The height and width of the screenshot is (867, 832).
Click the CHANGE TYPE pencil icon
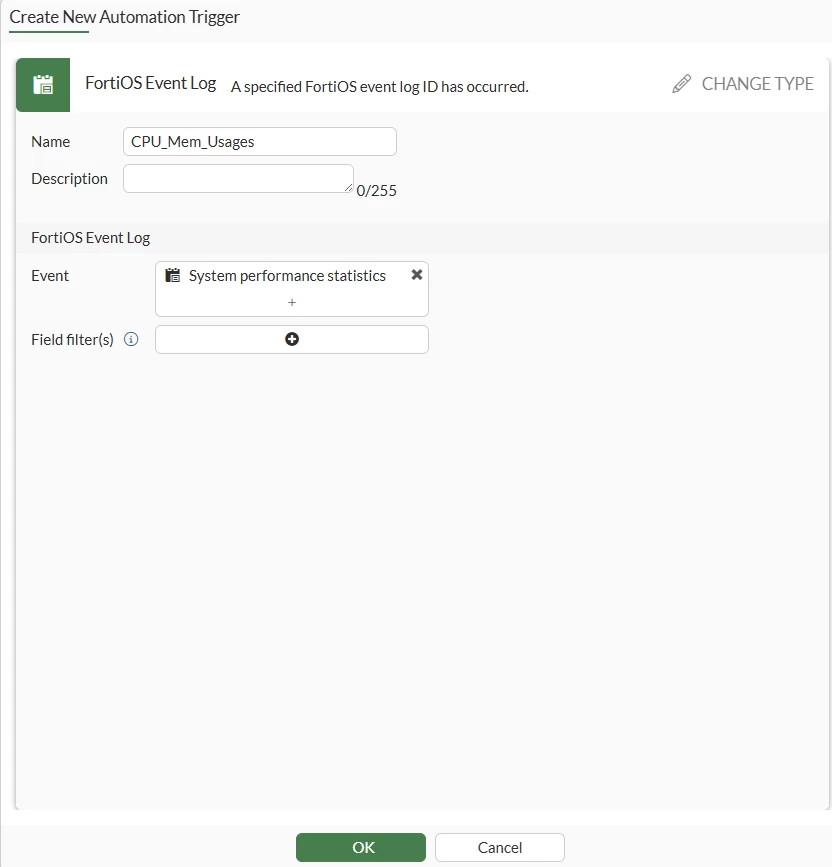681,83
